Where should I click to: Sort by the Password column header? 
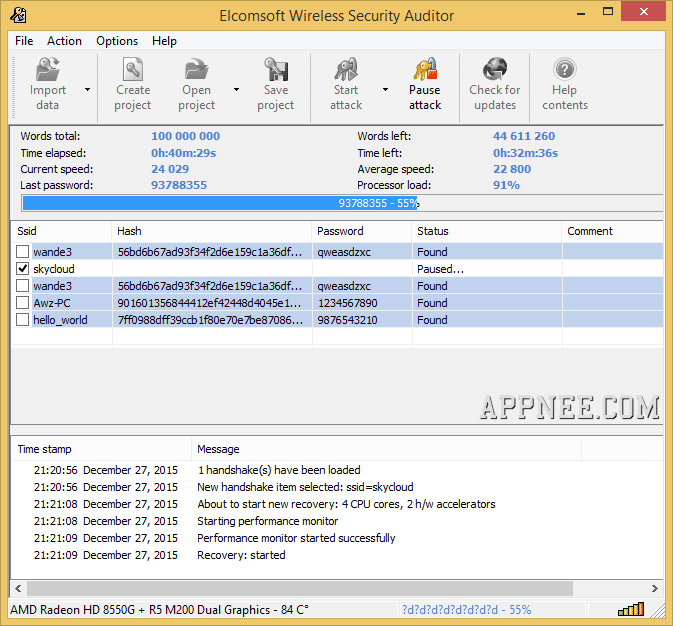(x=362, y=231)
